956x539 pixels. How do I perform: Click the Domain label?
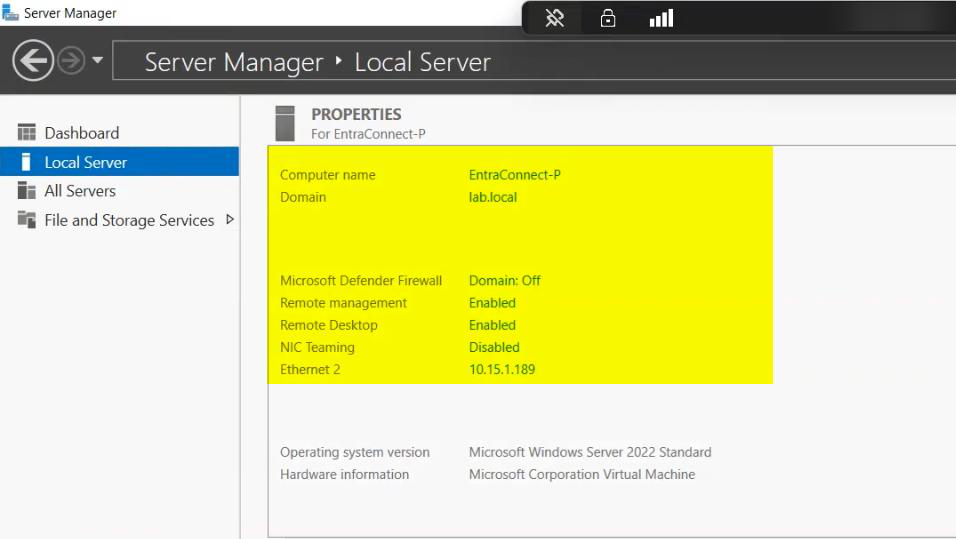tap(303, 197)
